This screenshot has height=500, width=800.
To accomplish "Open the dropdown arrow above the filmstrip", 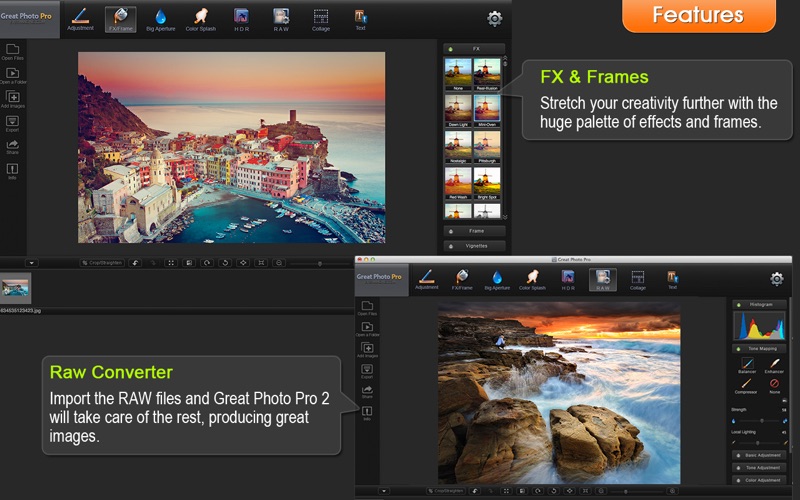I will pyautogui.click(x=31, y=263).
